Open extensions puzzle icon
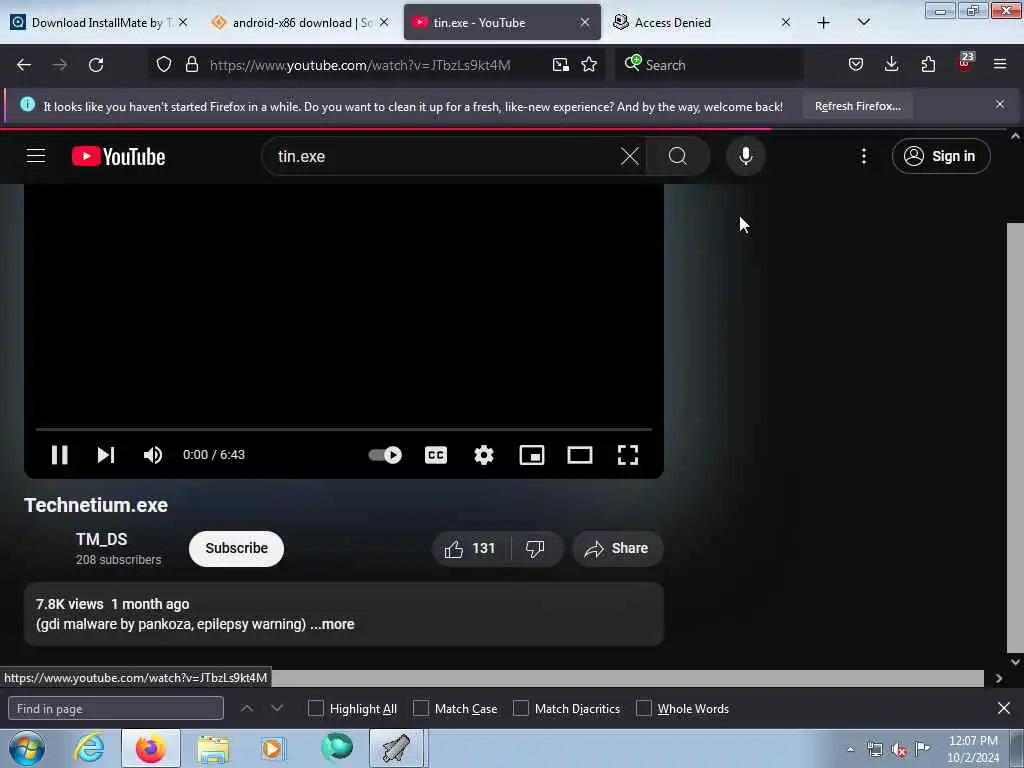The width and height of the screenshot is (1024, 768). pos(928,65)
